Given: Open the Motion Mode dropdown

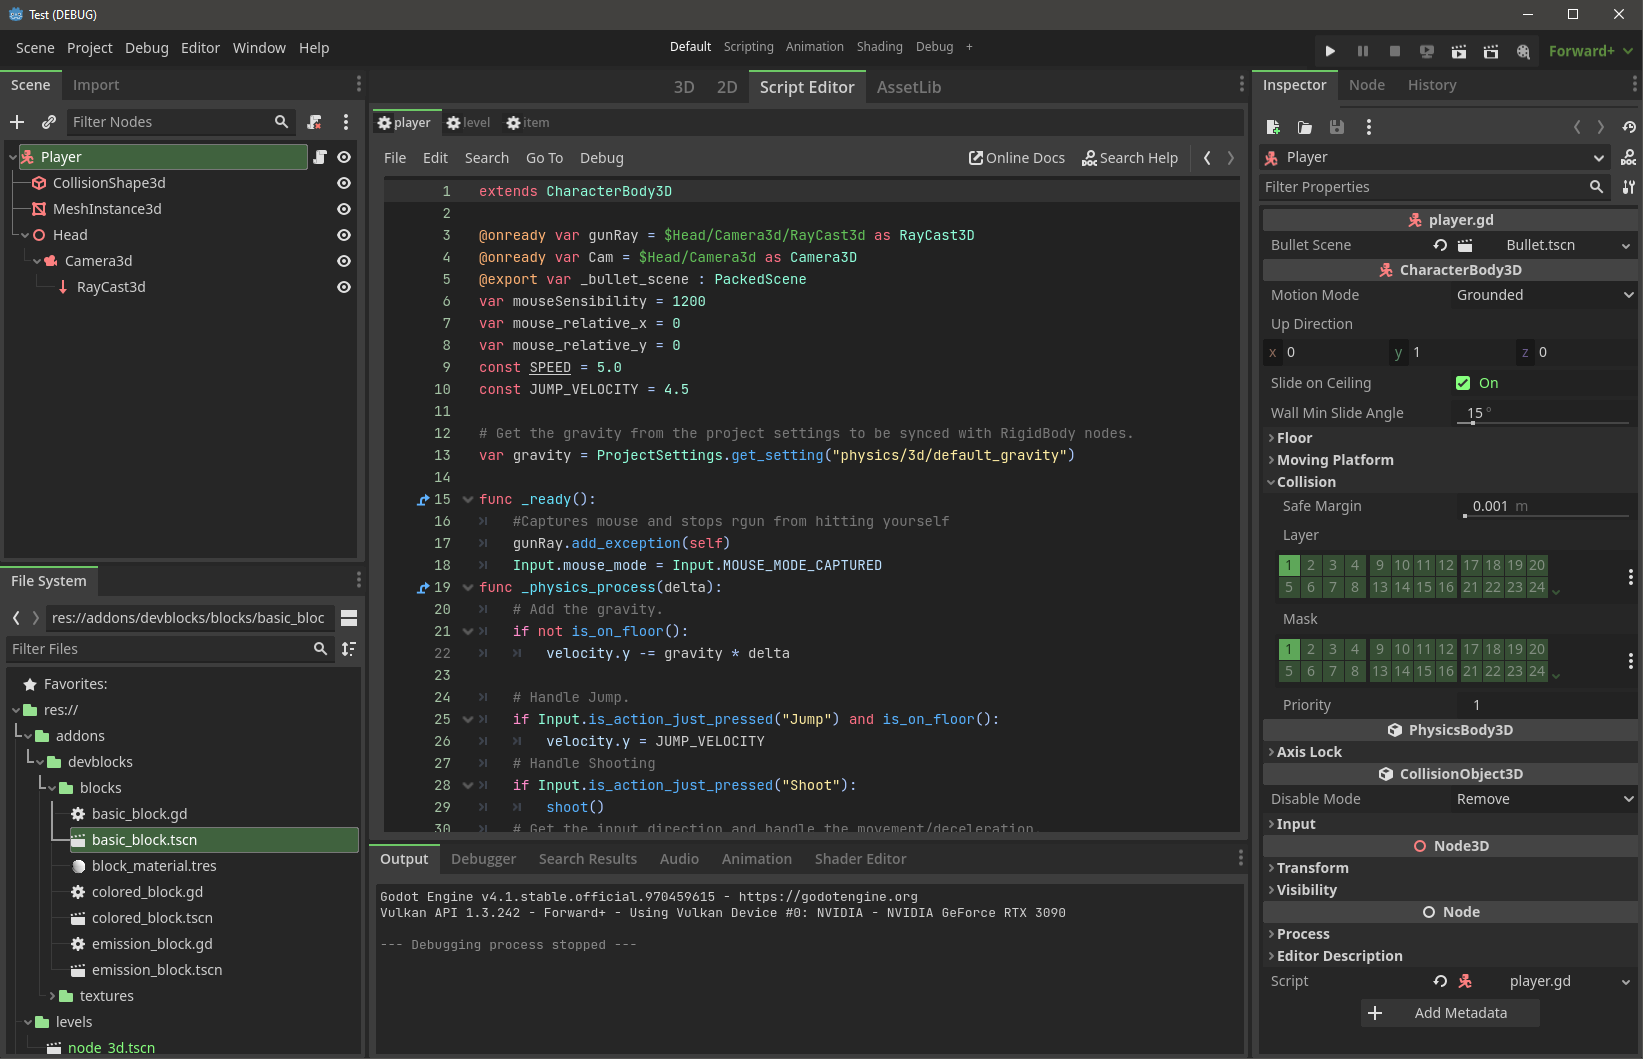Looking at the screenshot, I should coord(1543,295).
